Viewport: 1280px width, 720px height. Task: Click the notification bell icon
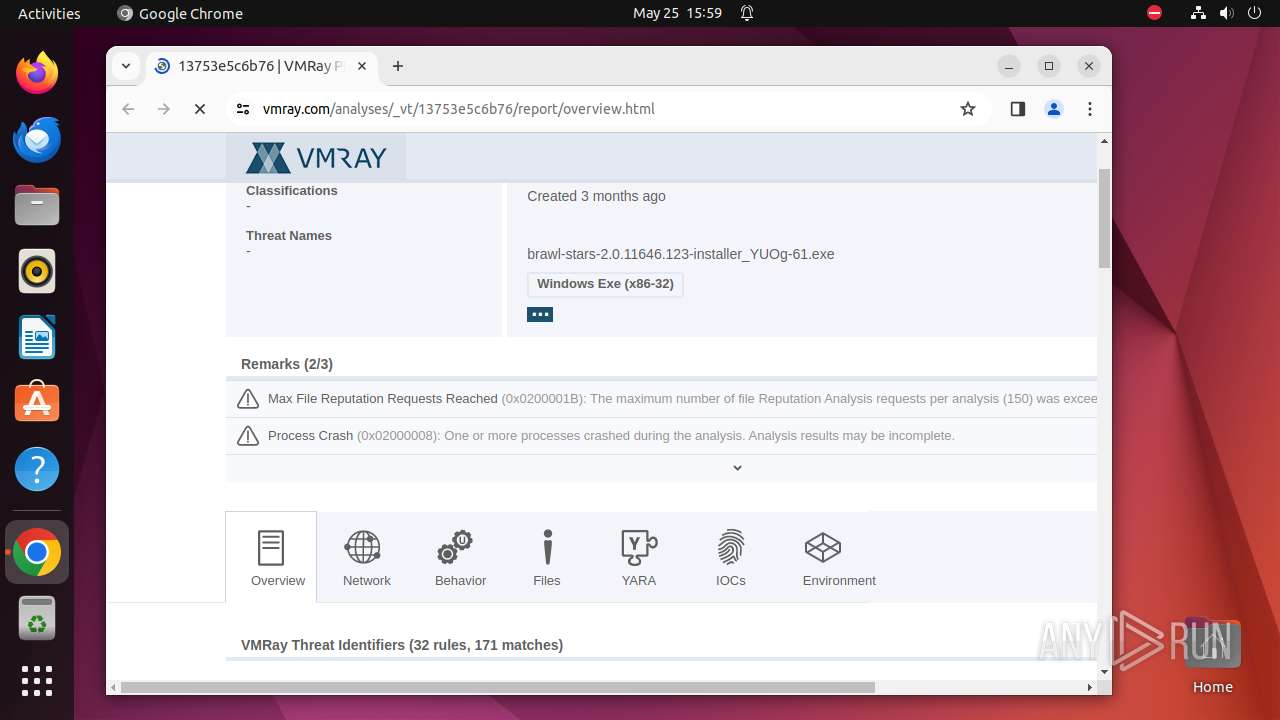pos(747,13)
